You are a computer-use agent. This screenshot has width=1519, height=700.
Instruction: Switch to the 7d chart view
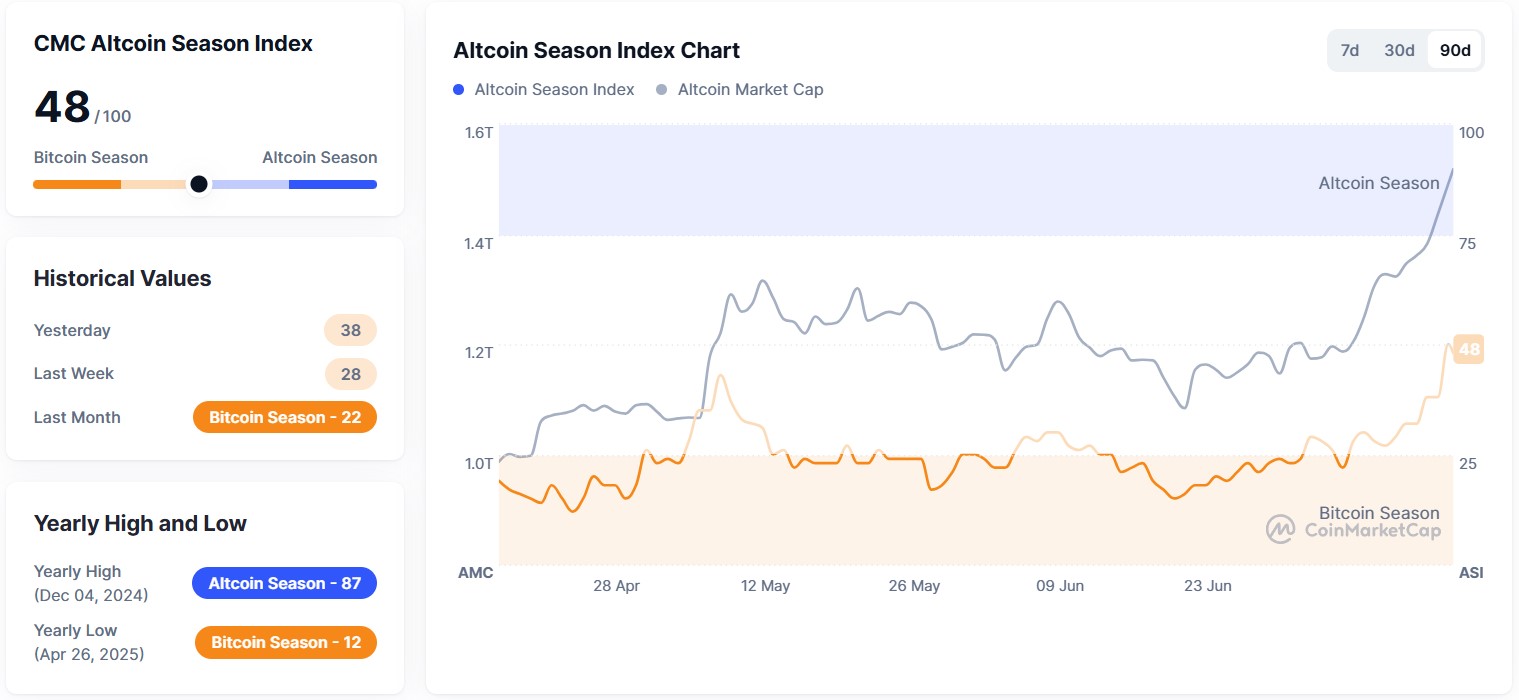pos(1348,49)
